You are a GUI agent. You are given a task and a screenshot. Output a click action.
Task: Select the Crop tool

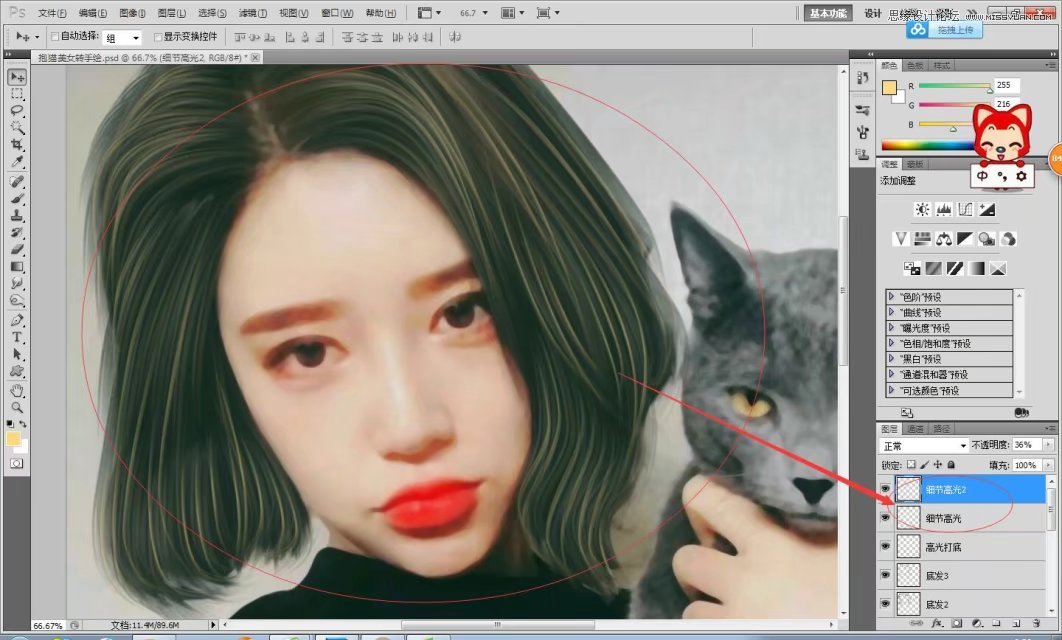pos(17,144)
